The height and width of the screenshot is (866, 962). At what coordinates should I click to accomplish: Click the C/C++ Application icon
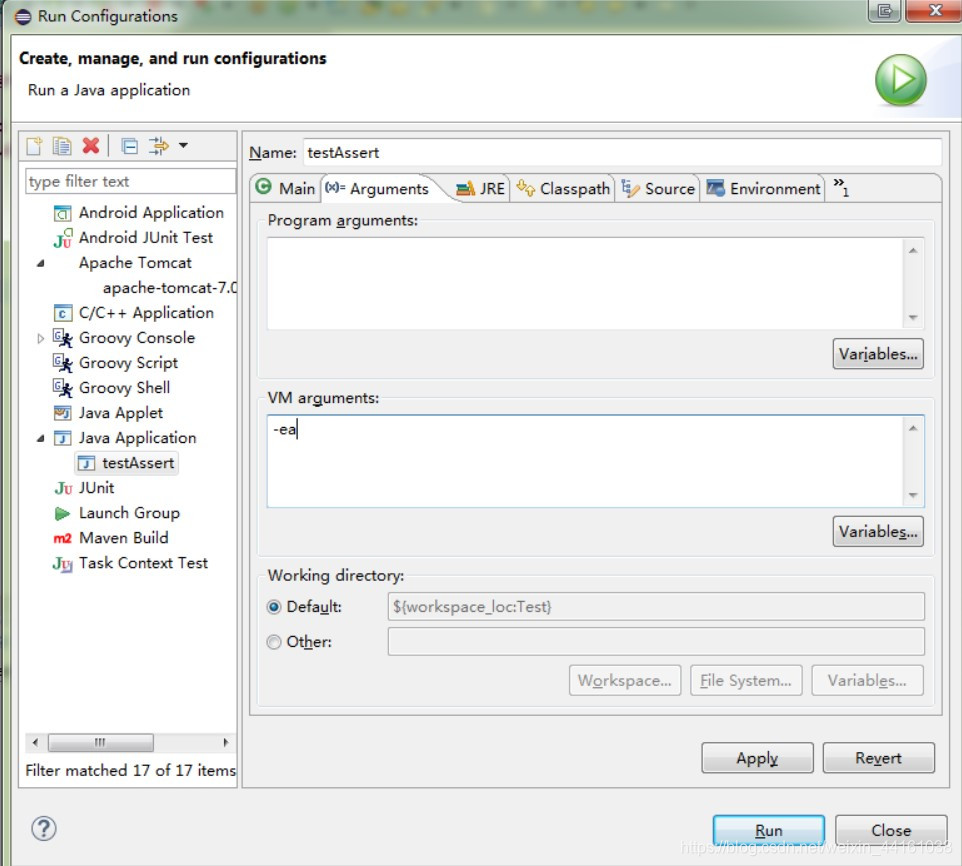(x=63, y=313)
